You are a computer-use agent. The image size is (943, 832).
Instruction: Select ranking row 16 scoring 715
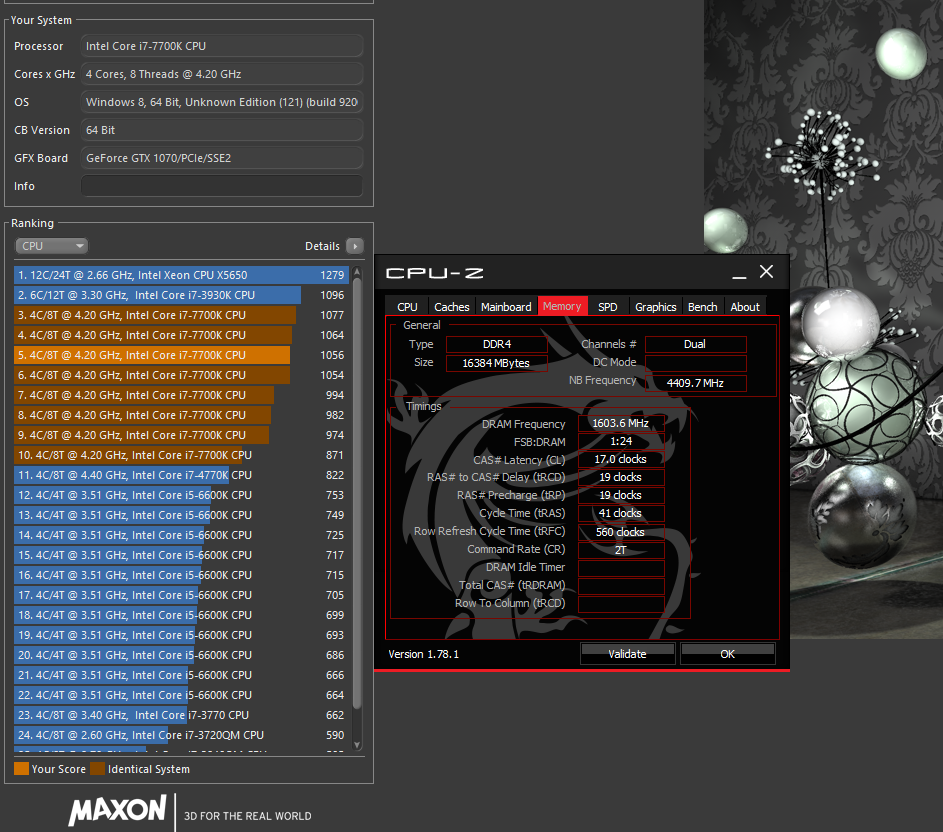click(181, 575)
